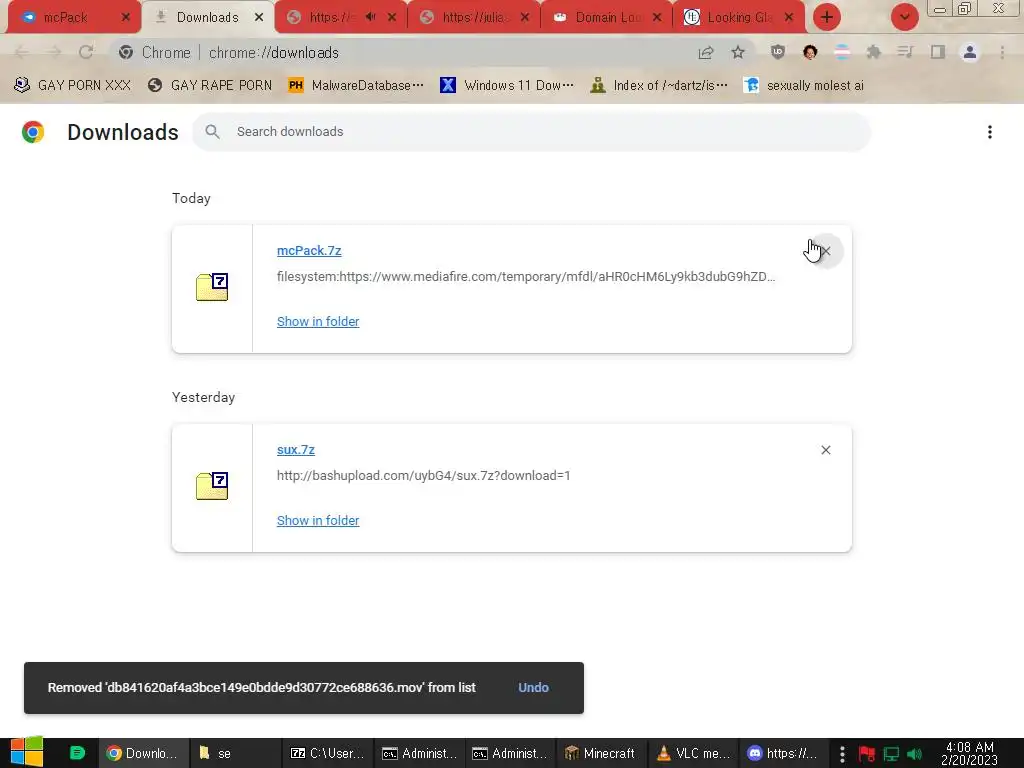Switch to Chrome Downlo... taskbar button
This screenshot has width=1024, height=768.
tap(143, 753)
